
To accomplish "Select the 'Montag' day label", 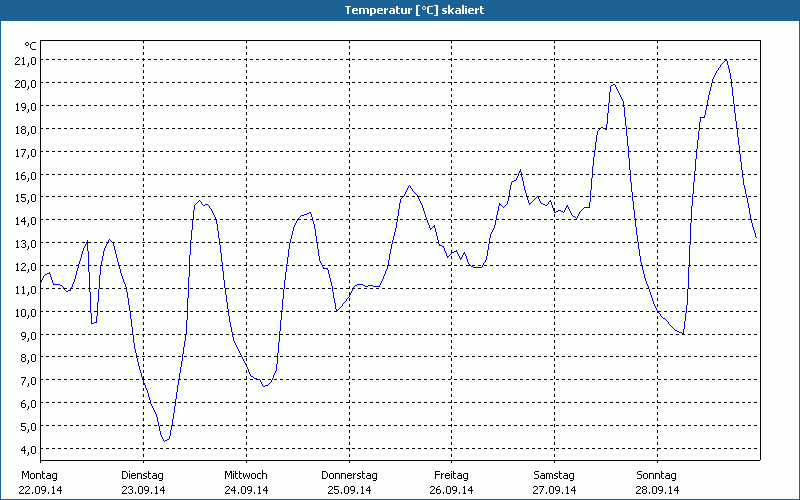I will (x=39, y=476).
